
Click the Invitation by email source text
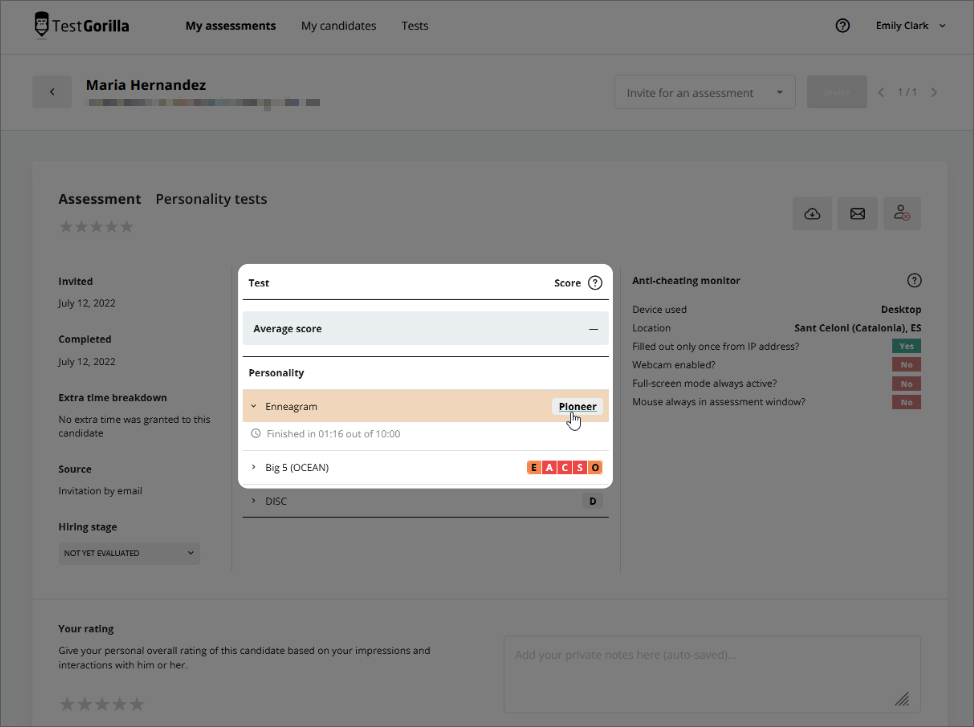pyautogui.click(x=101, y=491)
